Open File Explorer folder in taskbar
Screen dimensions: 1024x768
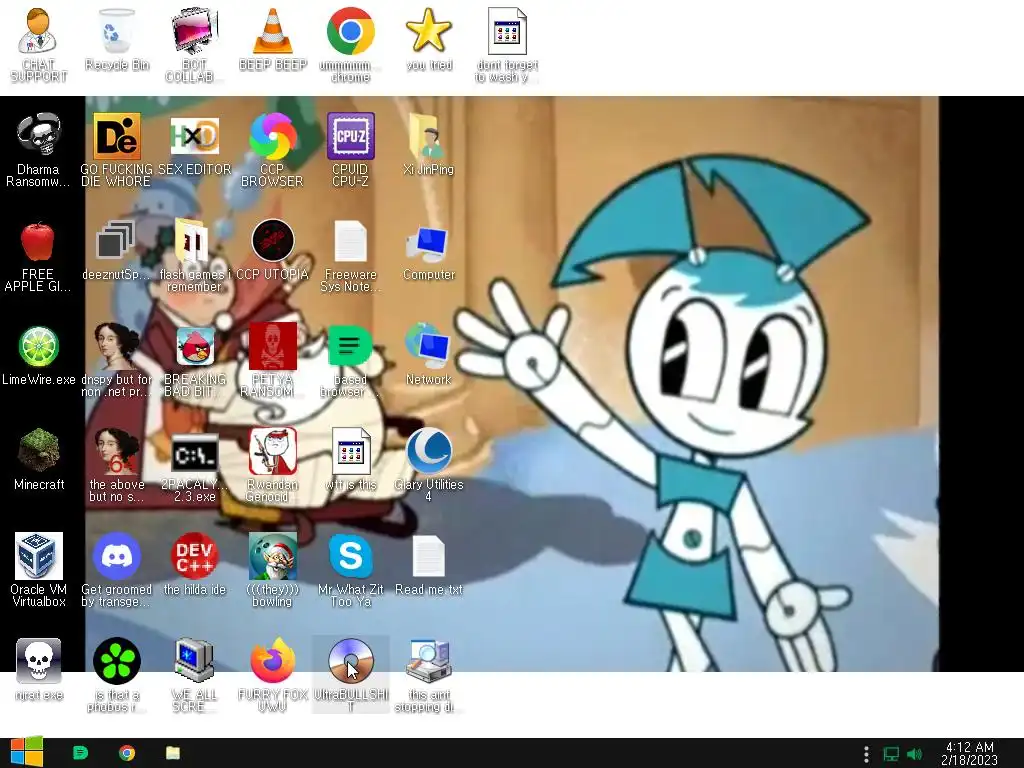[x=173, y=753]
